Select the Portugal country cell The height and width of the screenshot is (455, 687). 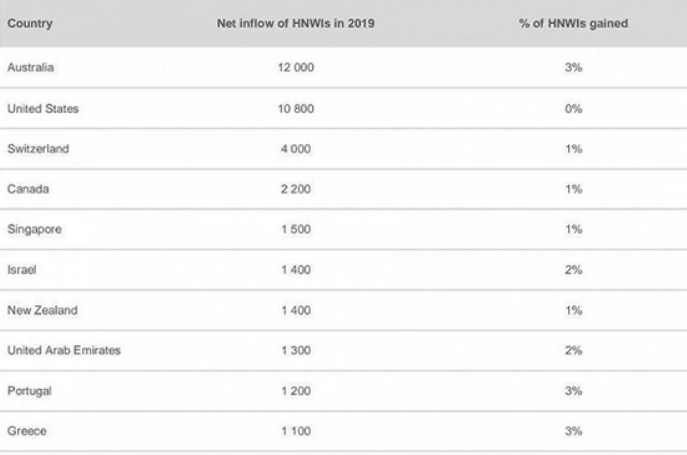(x=28, y=392)
